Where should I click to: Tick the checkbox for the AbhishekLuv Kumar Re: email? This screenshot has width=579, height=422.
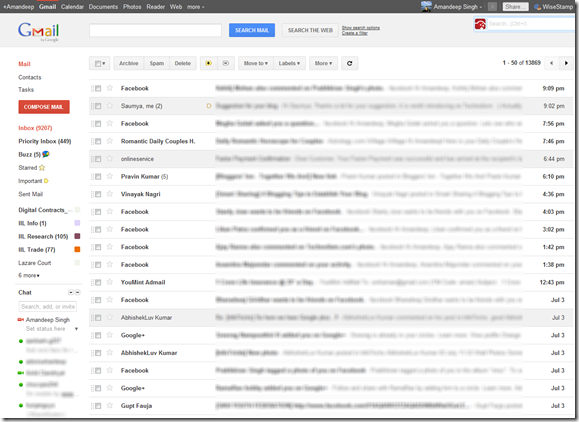click(x=98, y=318)
